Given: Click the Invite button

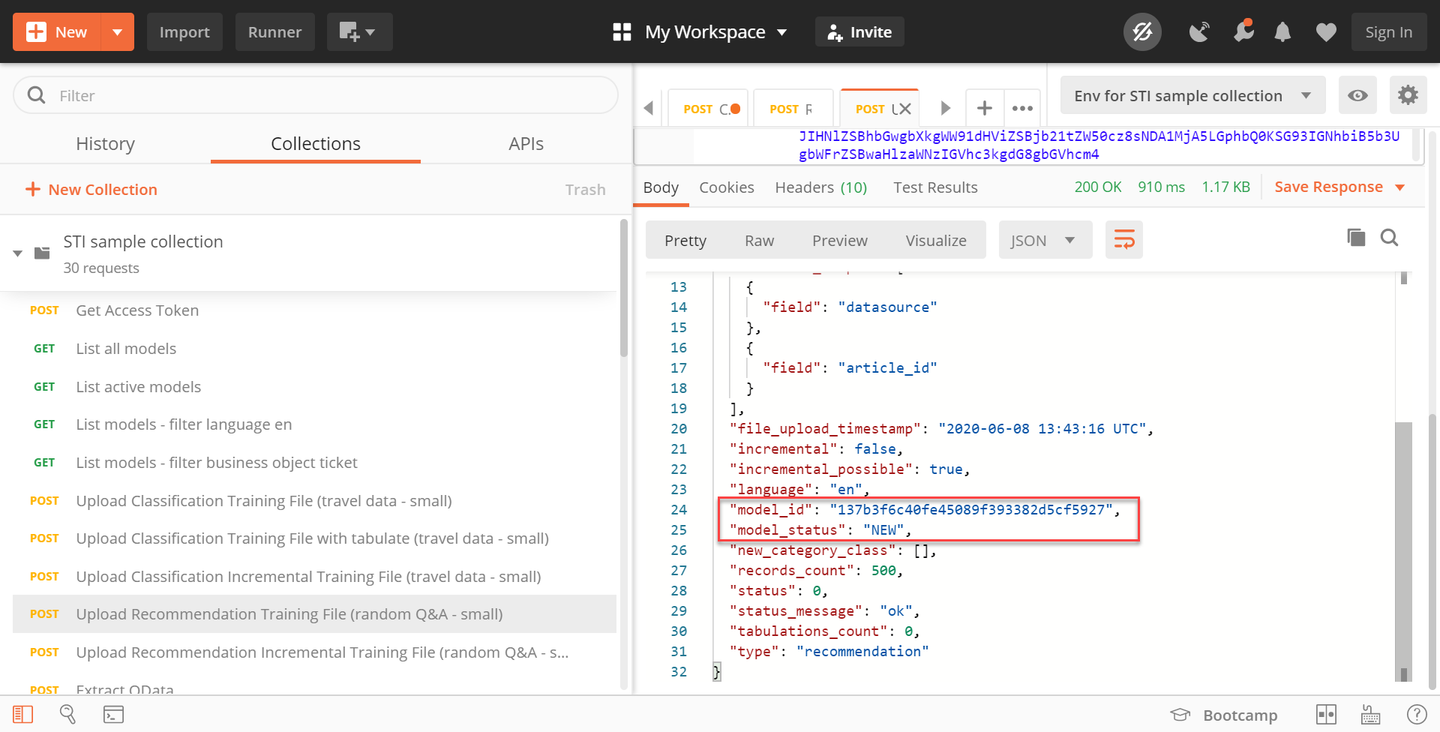Looking at the screenshot, I should coord(859,32).
